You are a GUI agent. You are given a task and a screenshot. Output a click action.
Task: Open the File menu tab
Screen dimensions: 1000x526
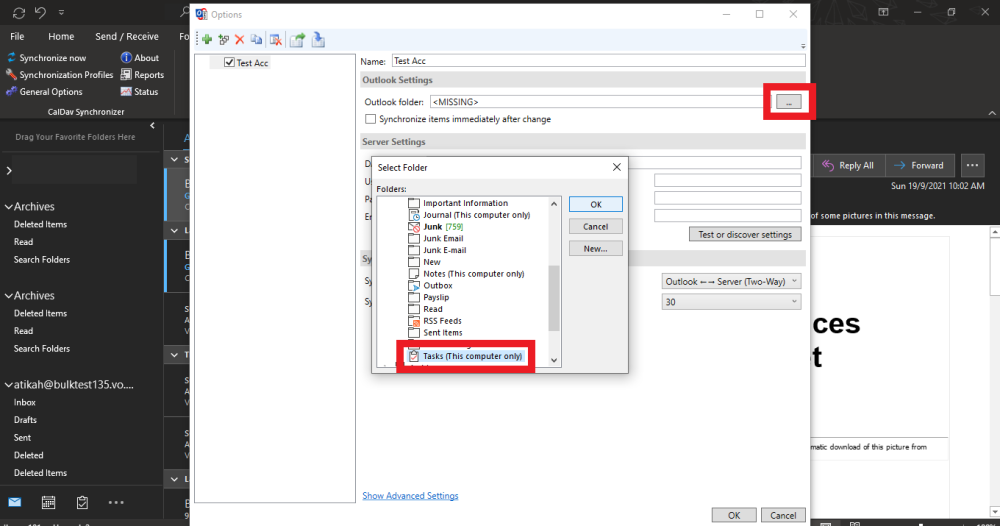[17, 36]
